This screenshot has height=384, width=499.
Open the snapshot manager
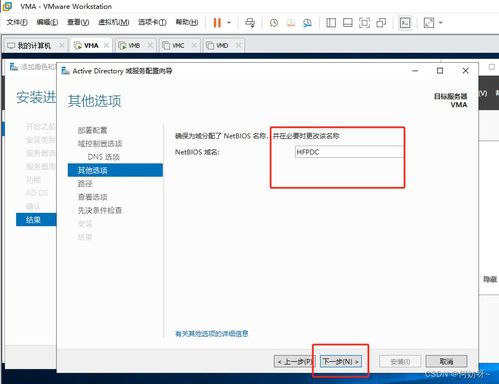point(307,23)
